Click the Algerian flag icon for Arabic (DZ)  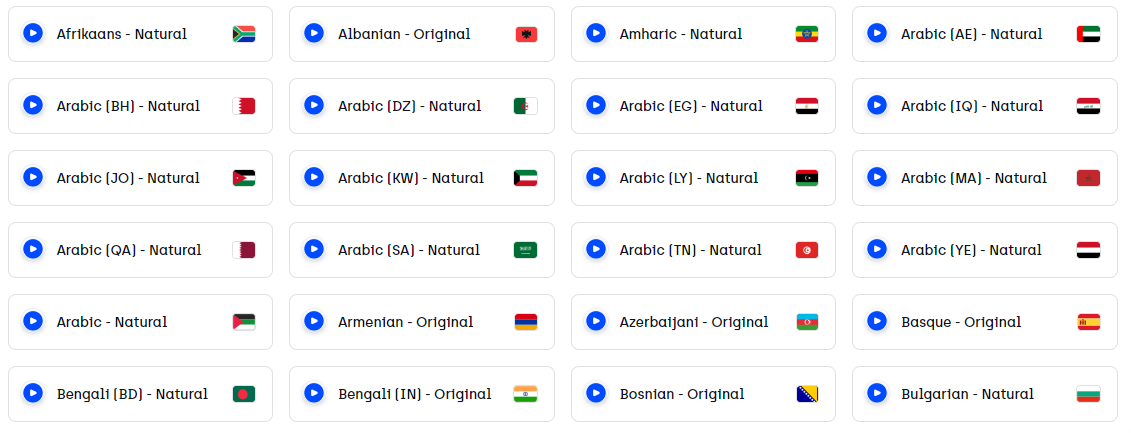click(x=525, y=106)
